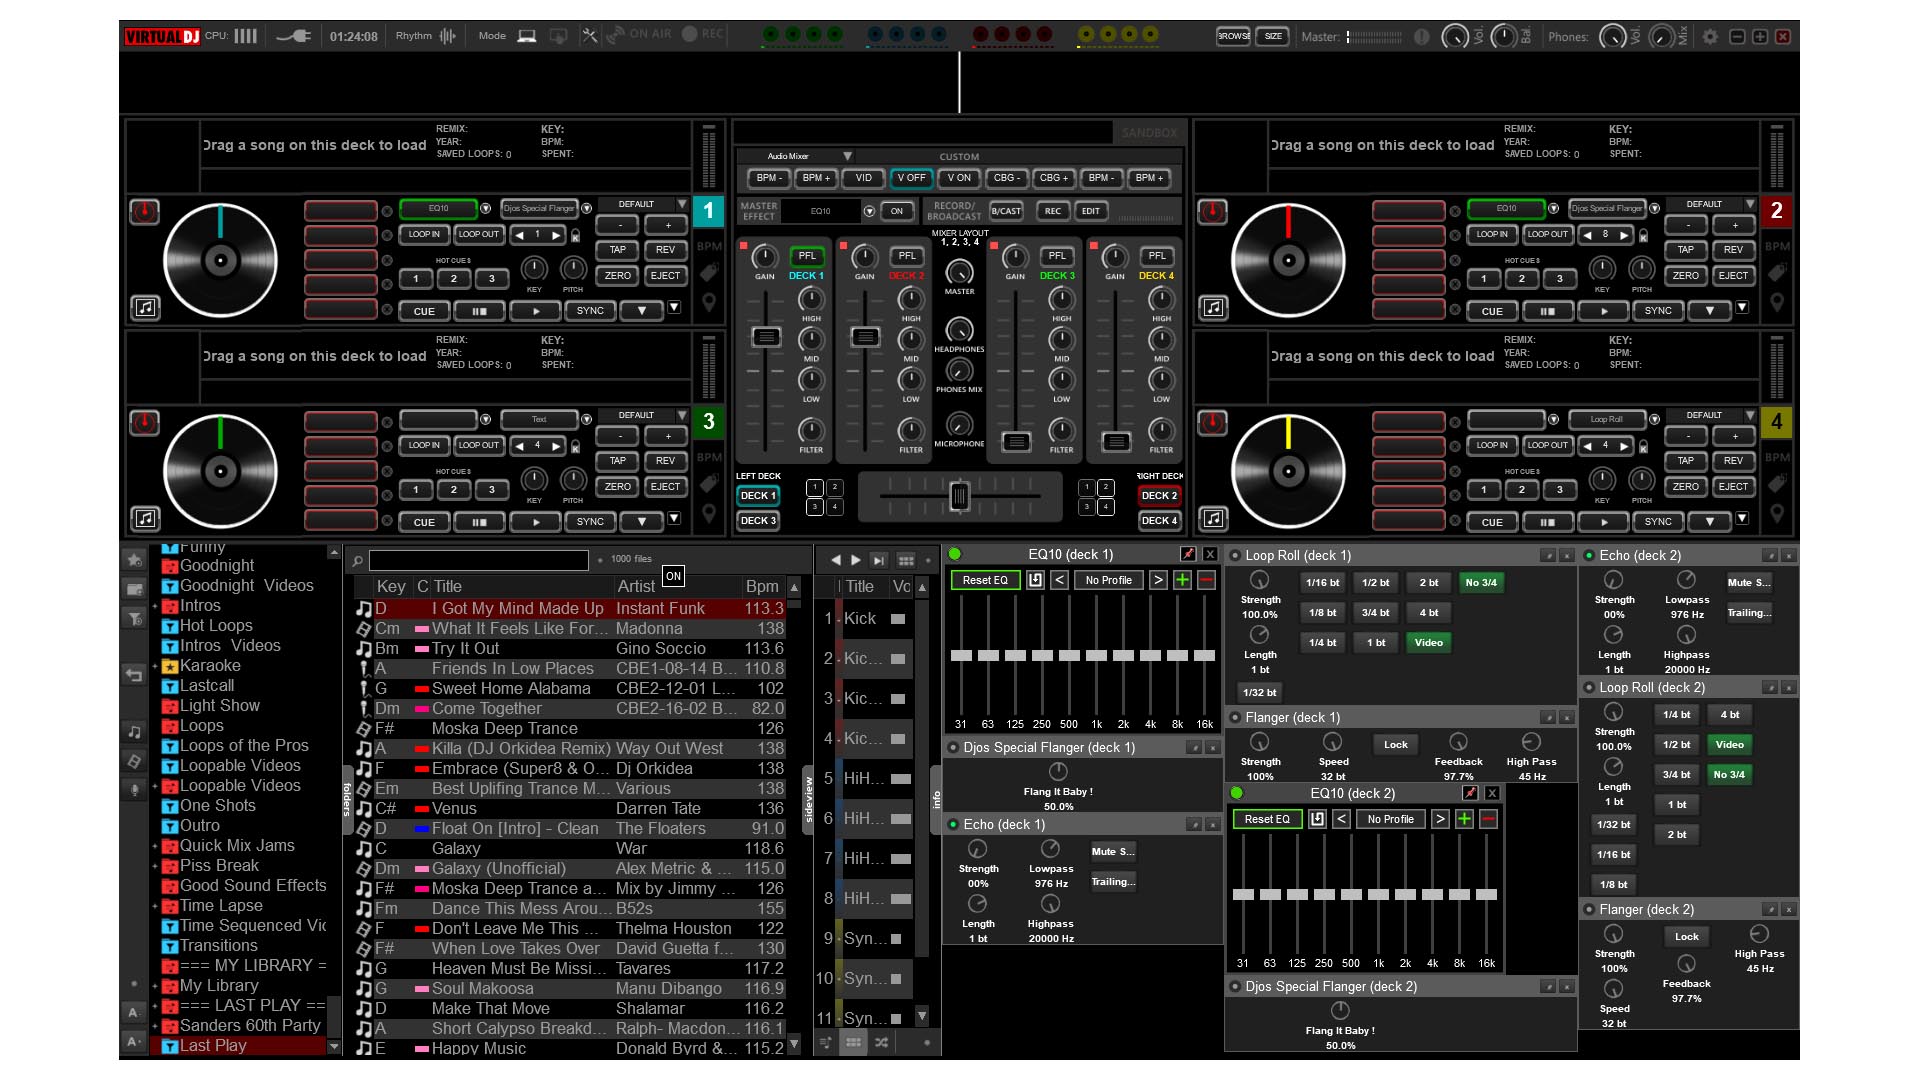Enable Echo (deck 2) effect power dot
The height and width of the screenshot is (1080, 1920).
(x=1589, y=555)
